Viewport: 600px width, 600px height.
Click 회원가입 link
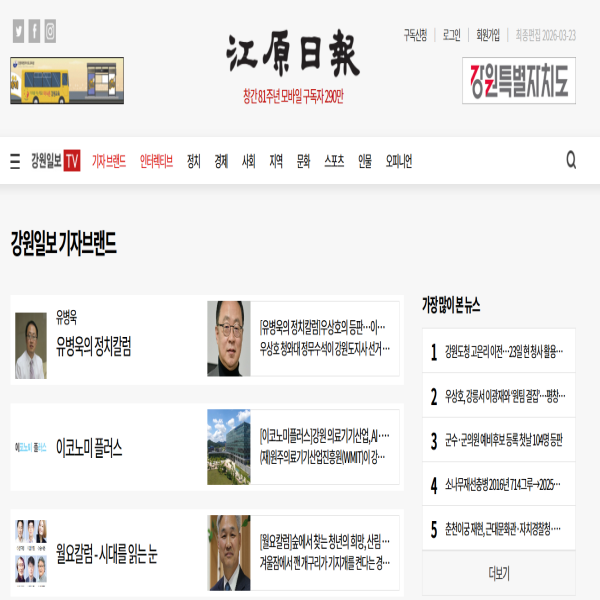488,35
